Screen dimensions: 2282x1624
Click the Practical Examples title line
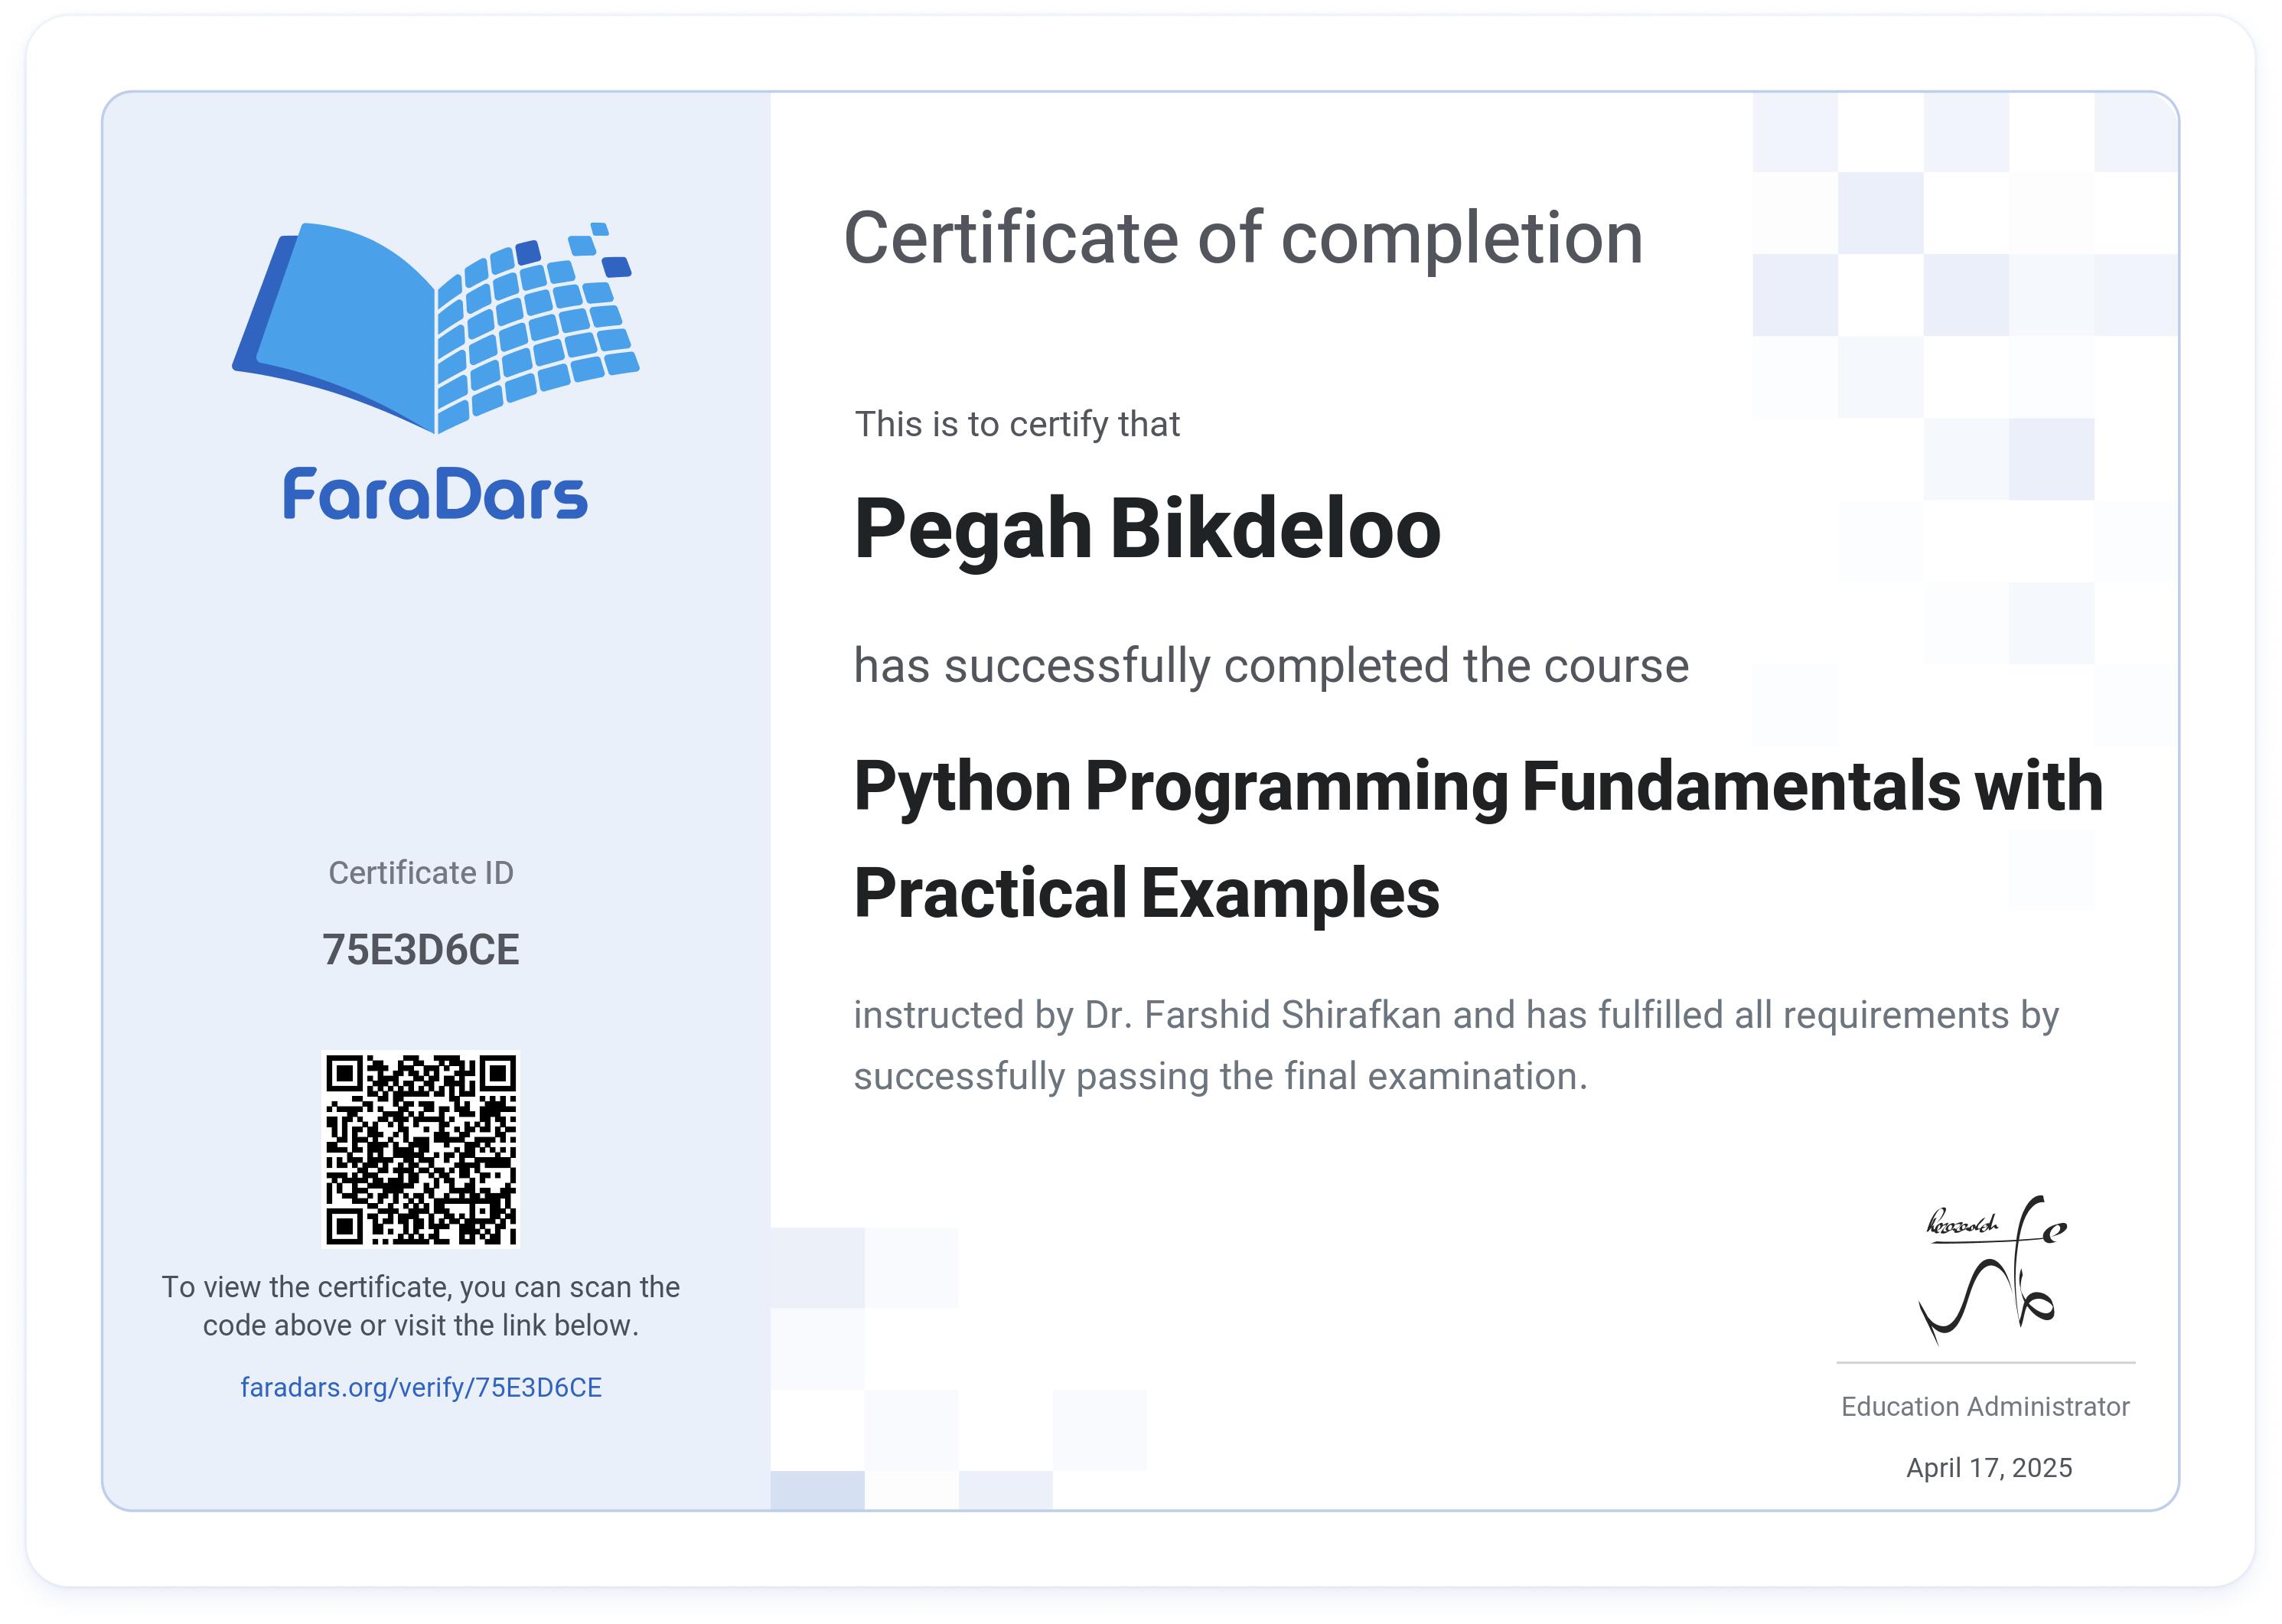point(1146,893)
